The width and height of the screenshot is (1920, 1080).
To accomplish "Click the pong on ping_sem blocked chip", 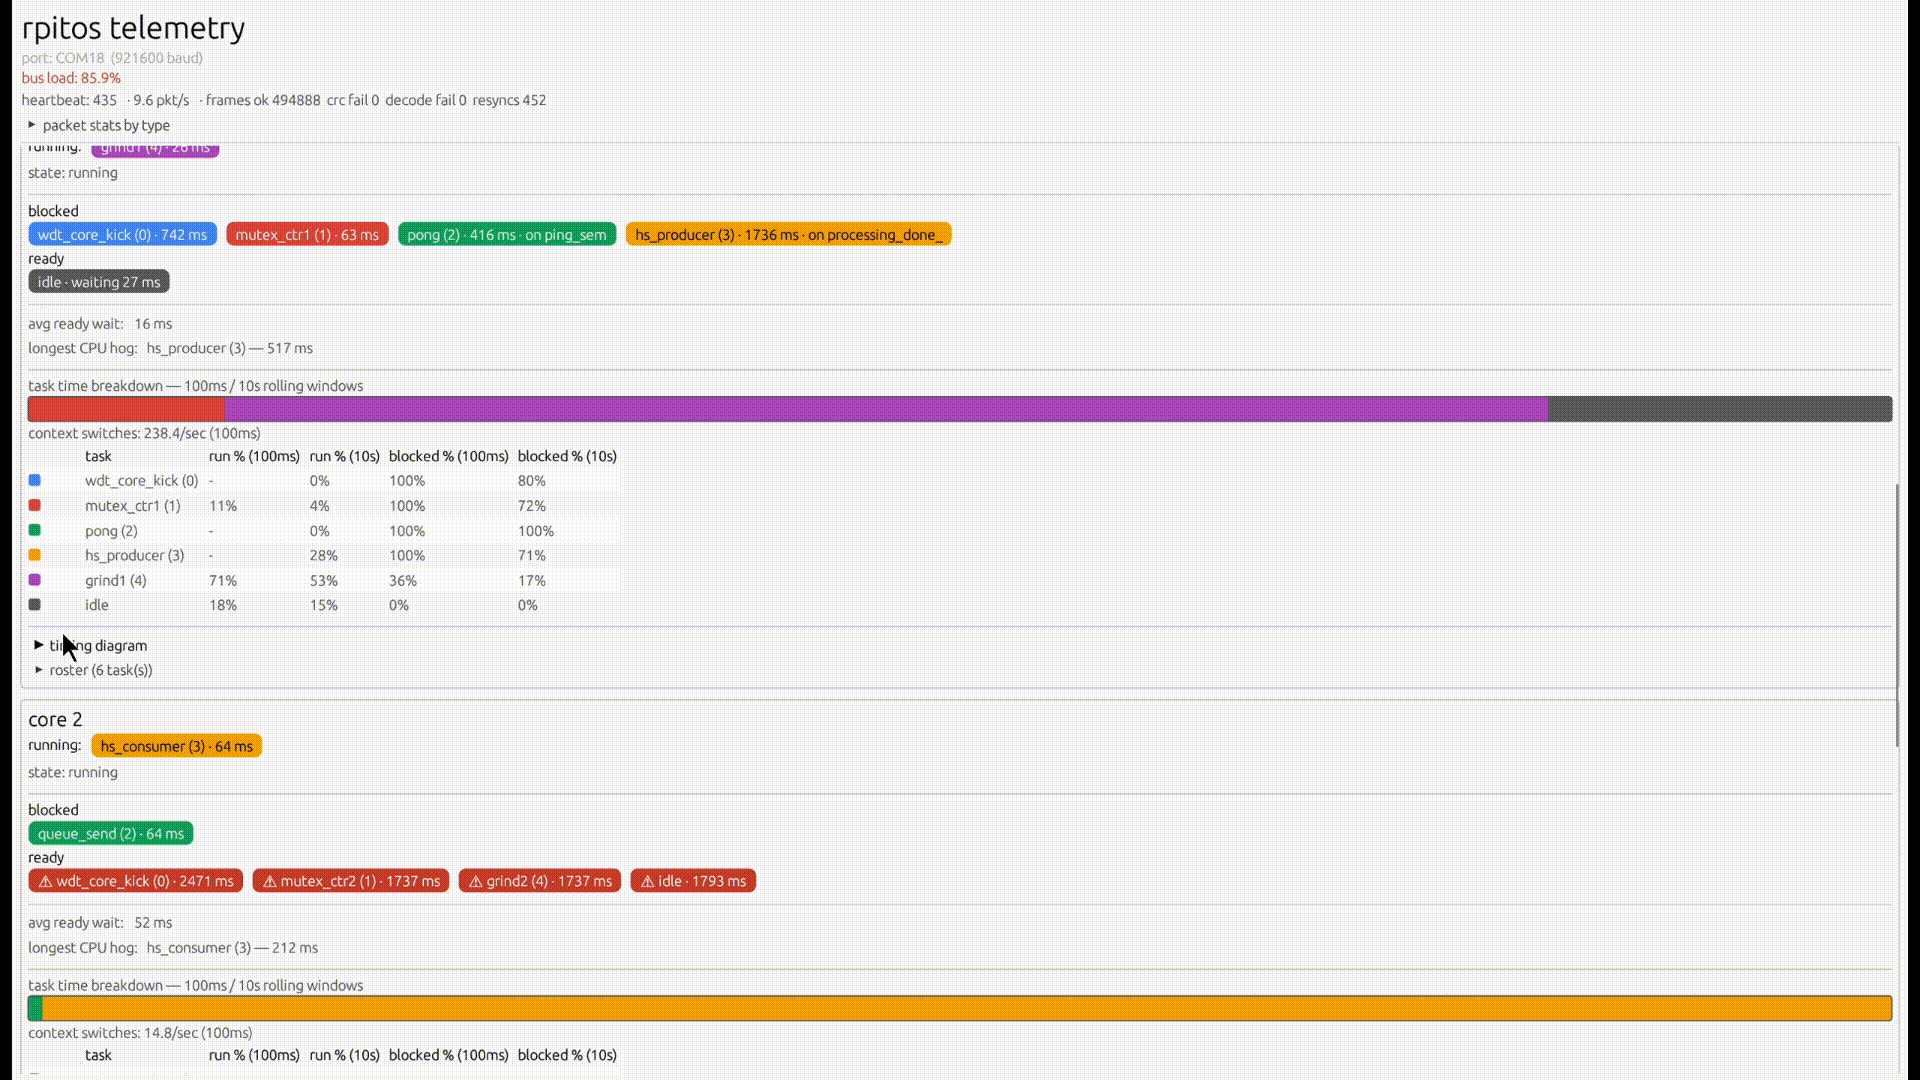I will (507, 234).
